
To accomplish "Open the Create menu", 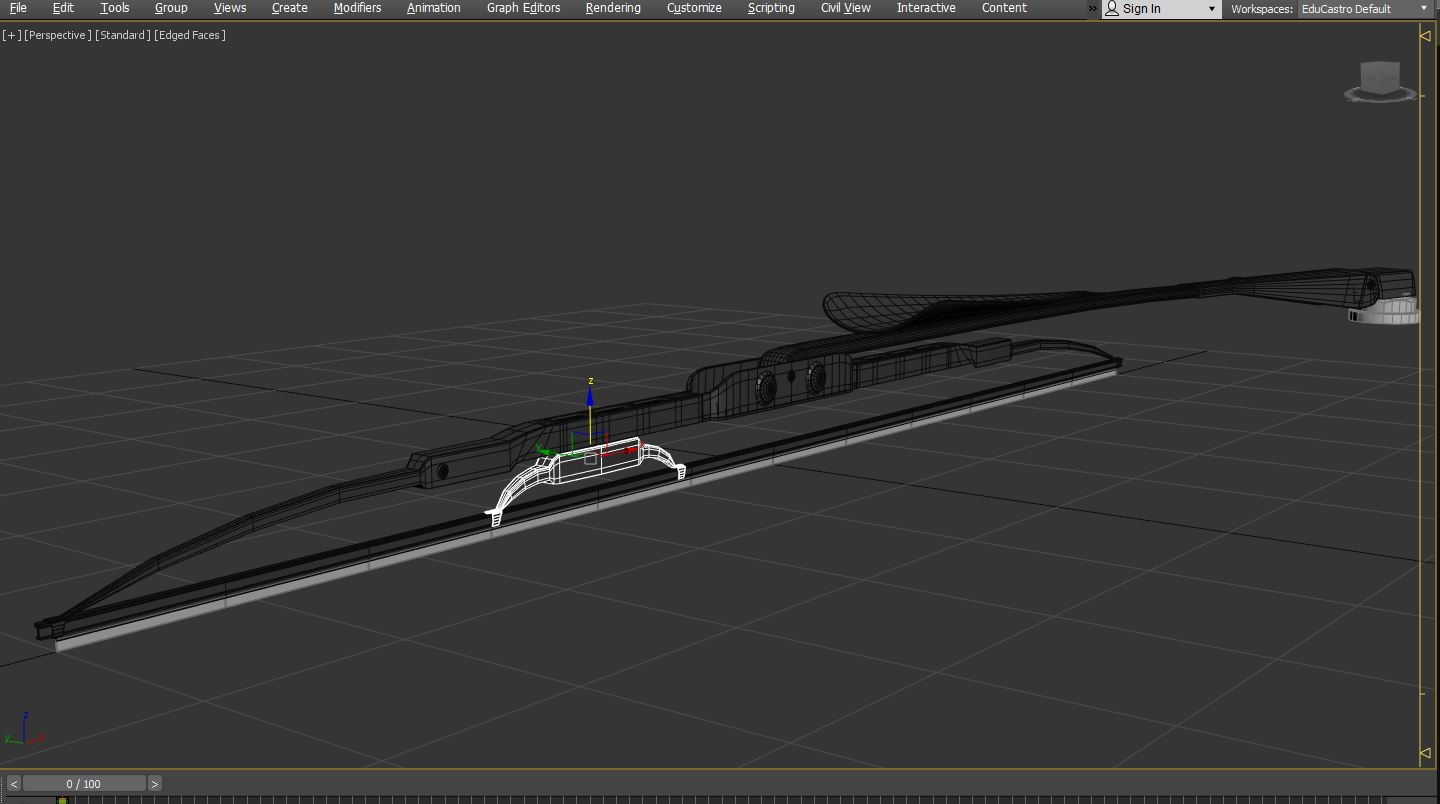I will coord(290,8).
